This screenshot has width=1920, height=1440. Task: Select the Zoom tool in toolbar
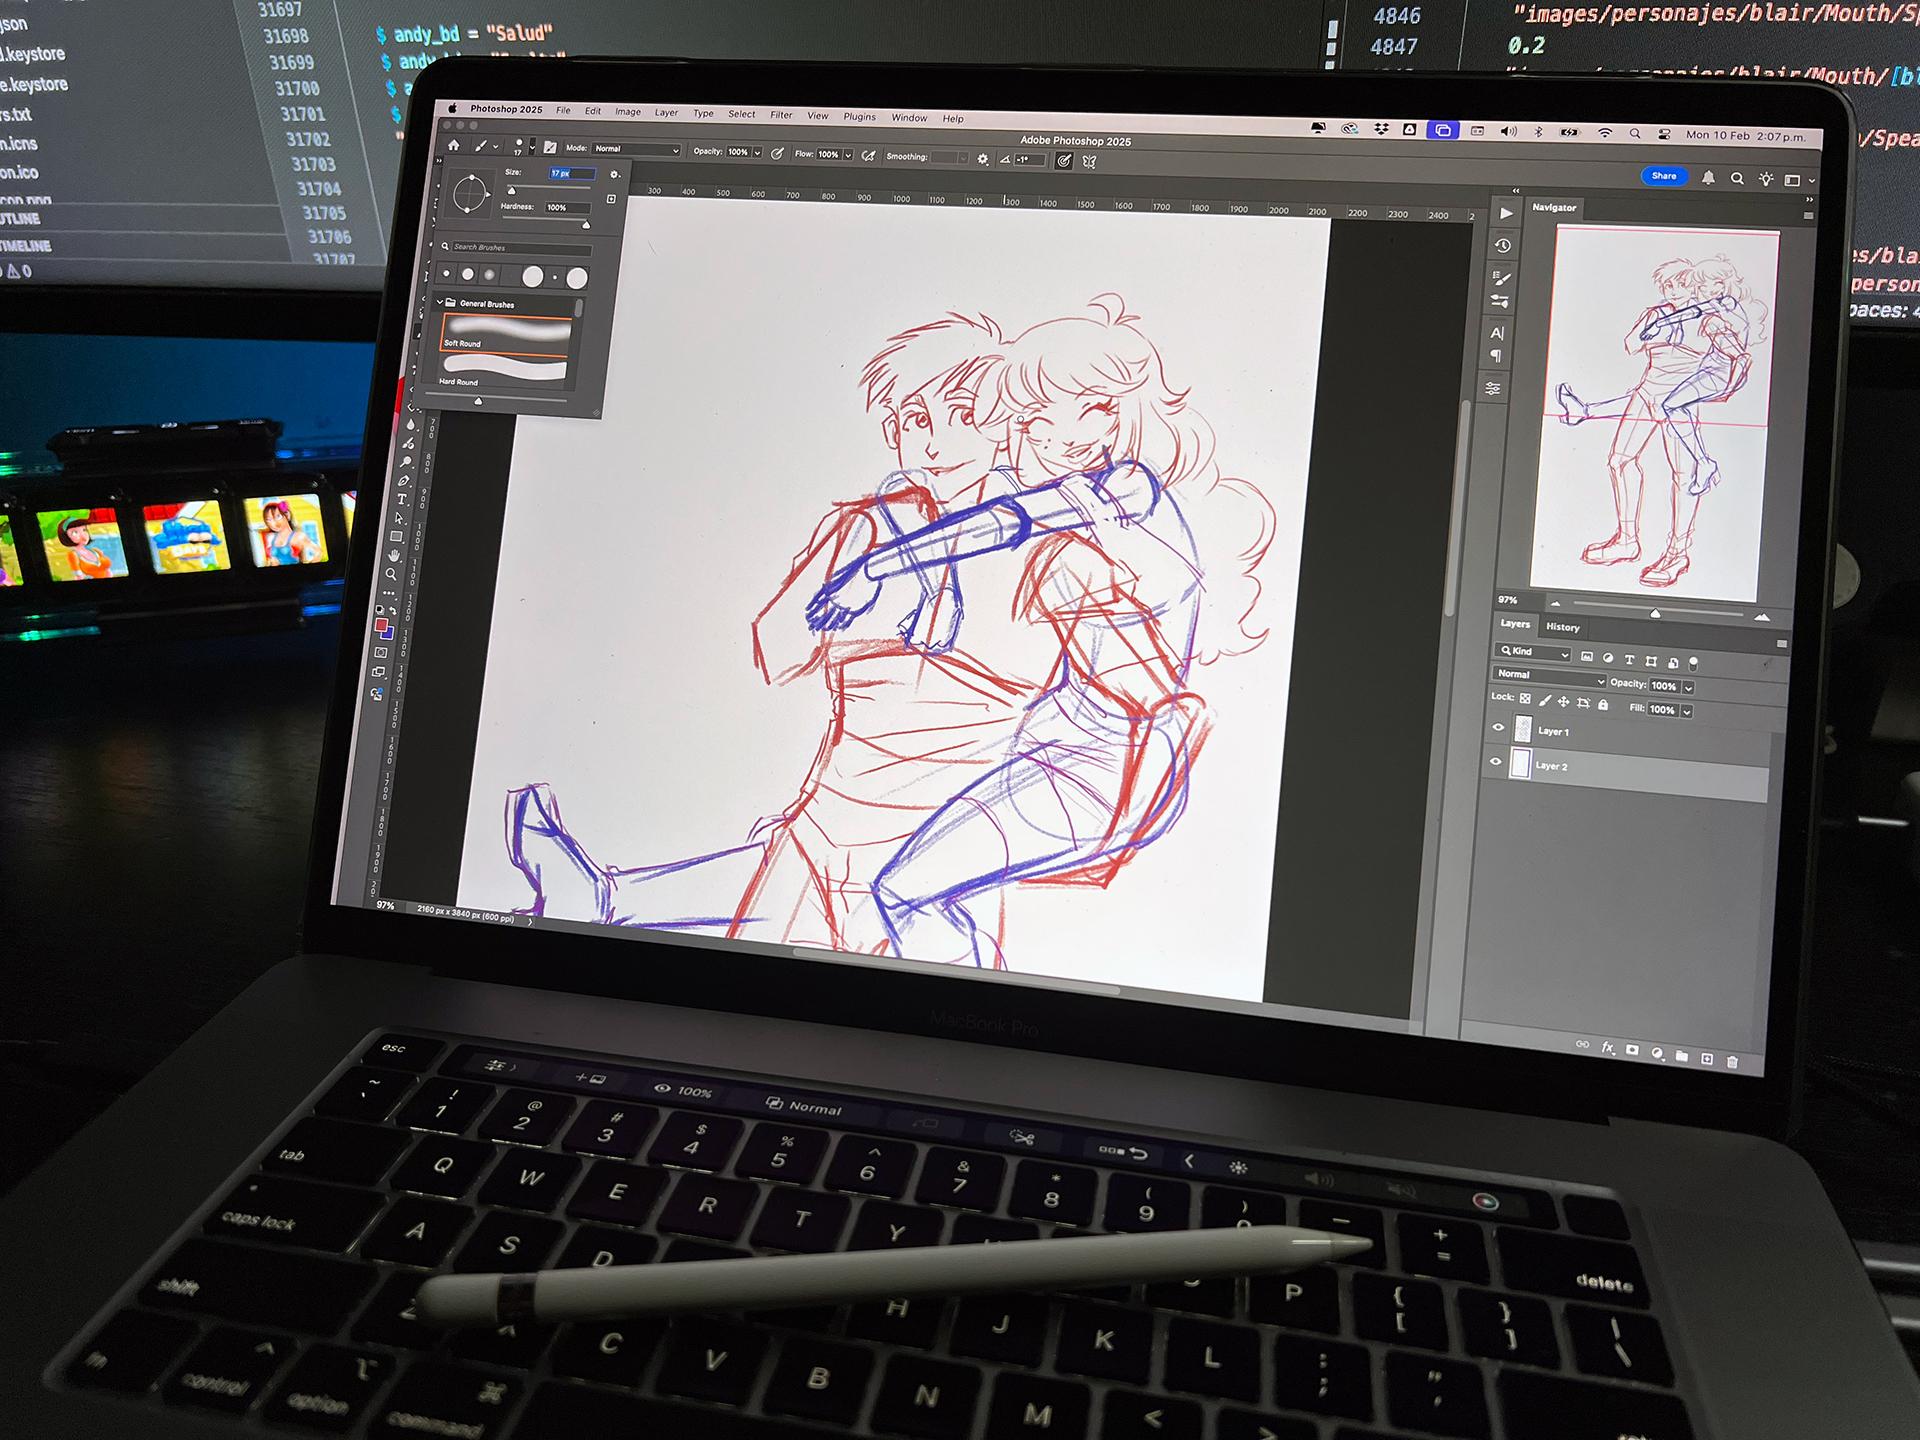(x=391, y=574)
